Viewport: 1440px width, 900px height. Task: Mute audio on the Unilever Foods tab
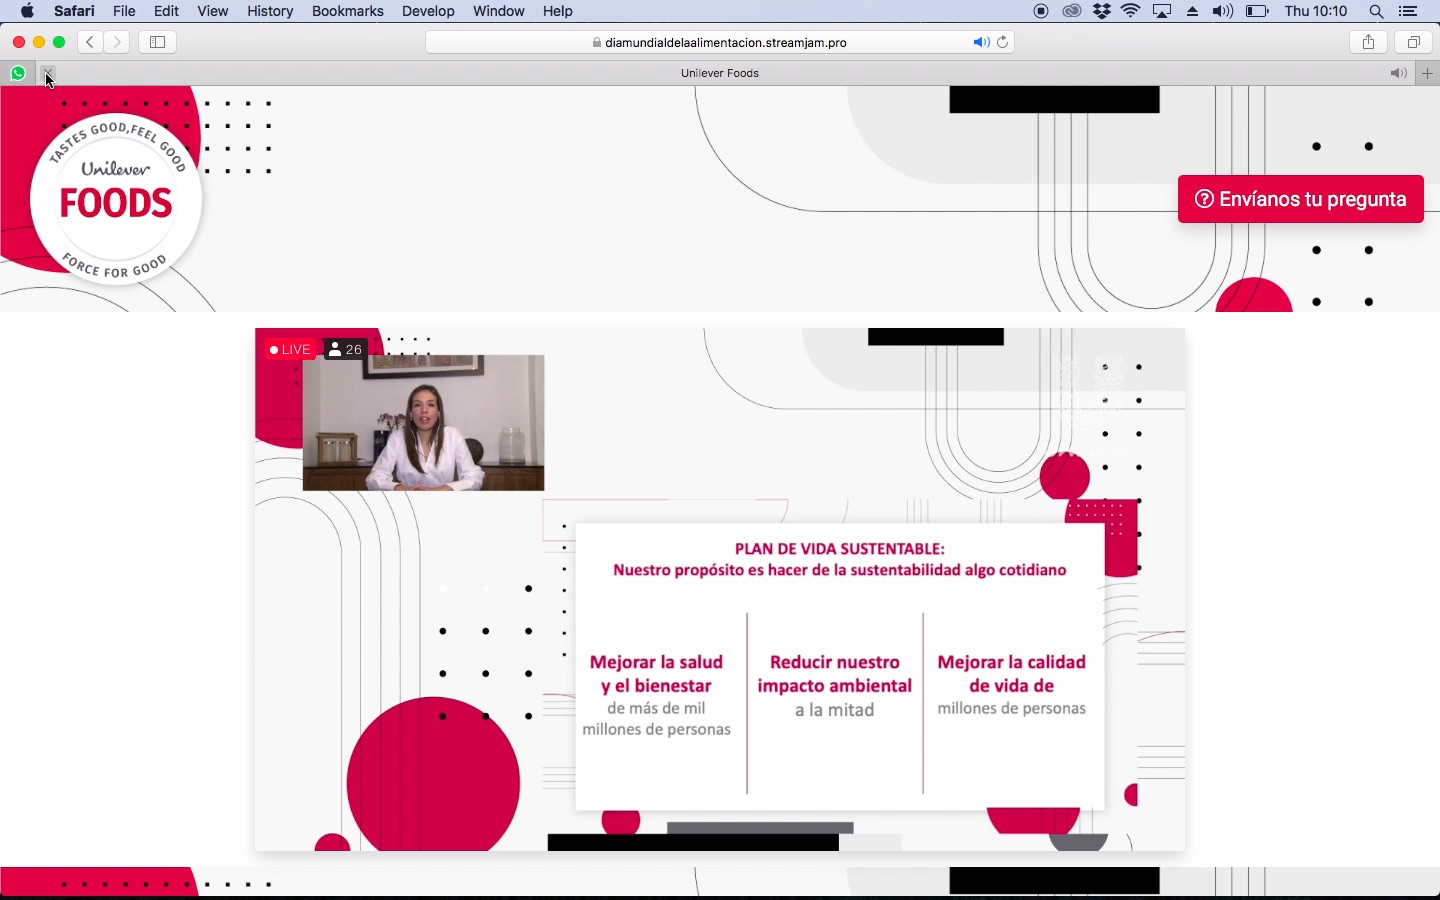click(x=1398, y=73)
